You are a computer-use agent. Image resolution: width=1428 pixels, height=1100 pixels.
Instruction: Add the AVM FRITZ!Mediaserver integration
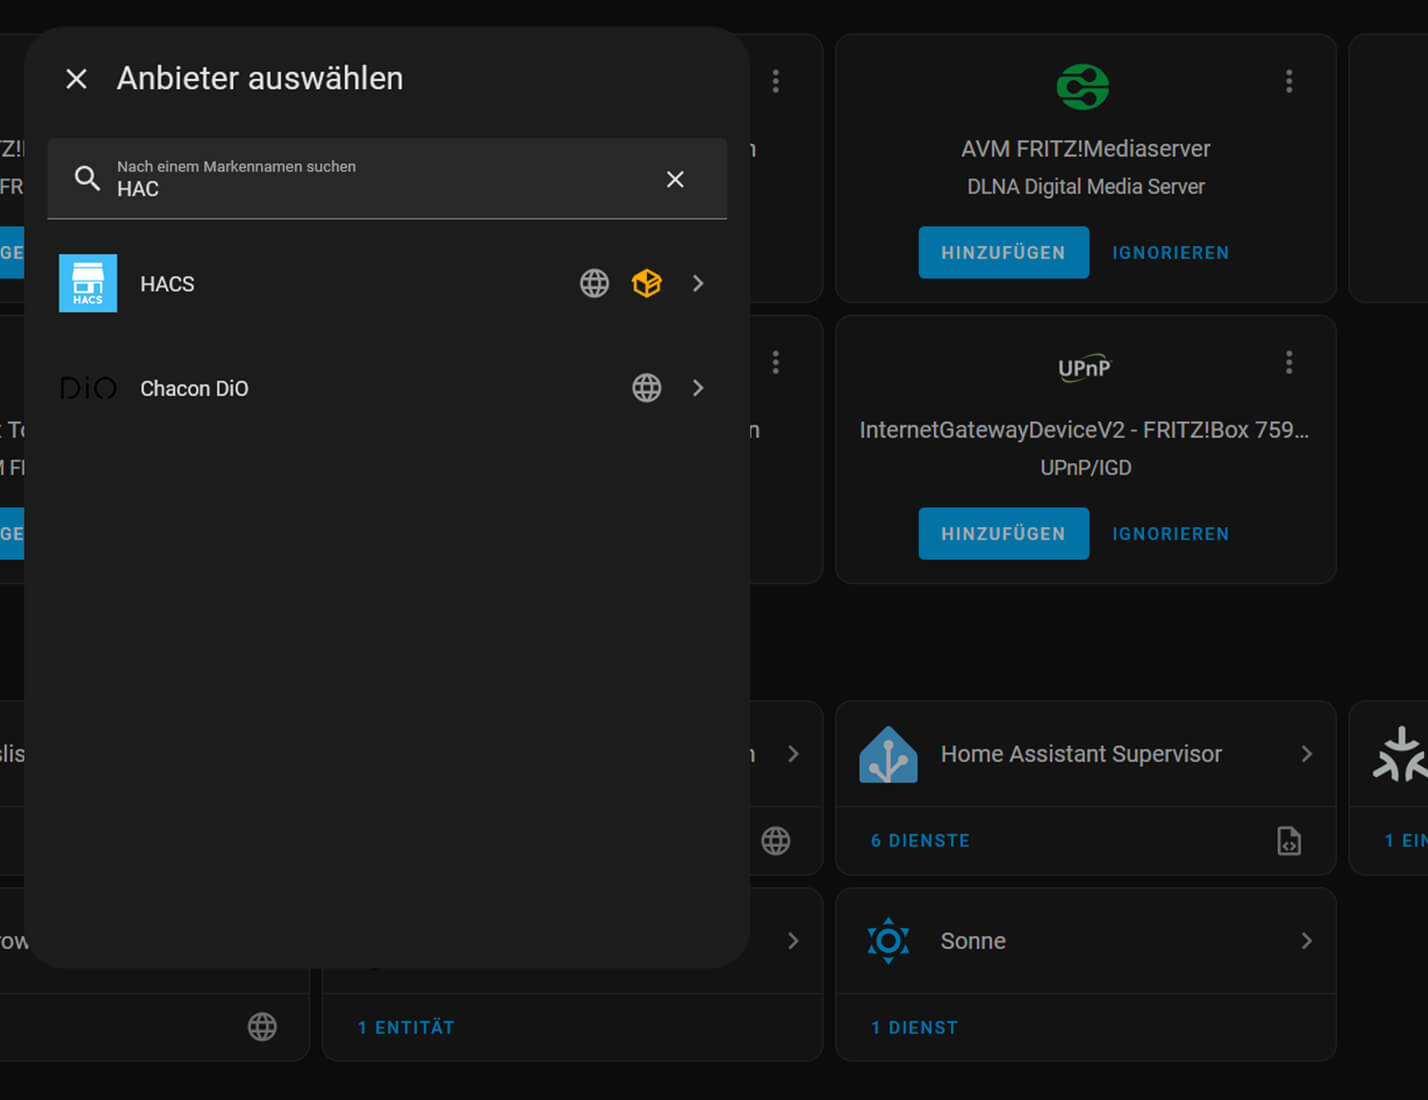pyautogui.click(x=1003, y=253)
